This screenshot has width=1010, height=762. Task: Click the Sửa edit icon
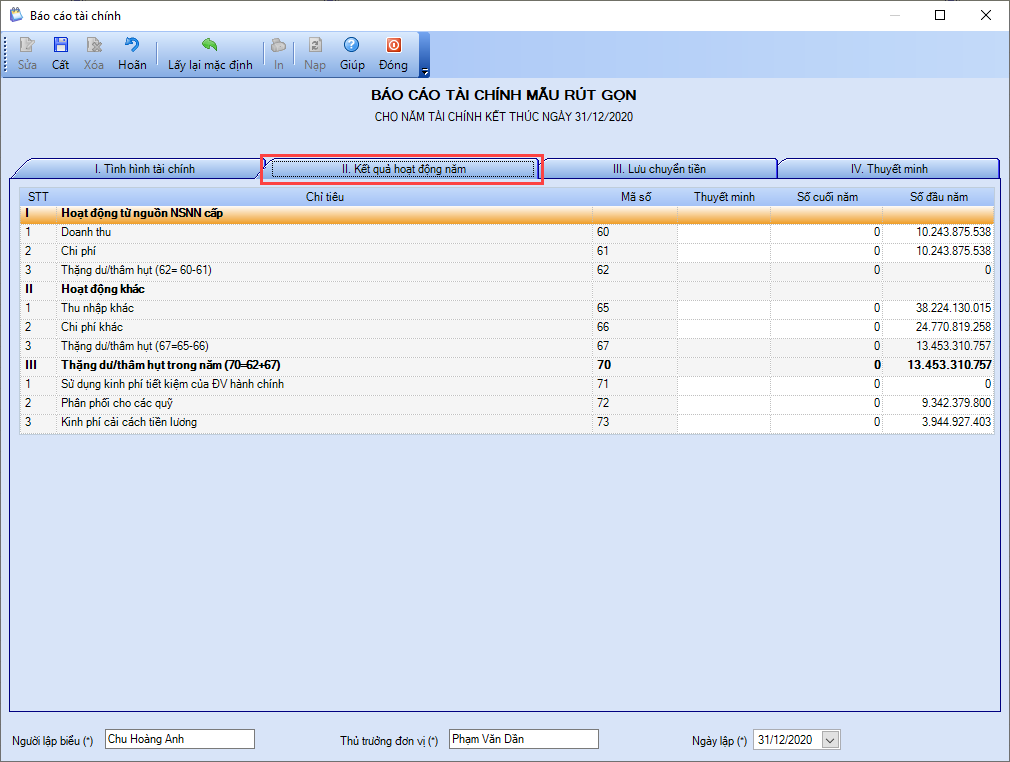click(x=27, y=54)
